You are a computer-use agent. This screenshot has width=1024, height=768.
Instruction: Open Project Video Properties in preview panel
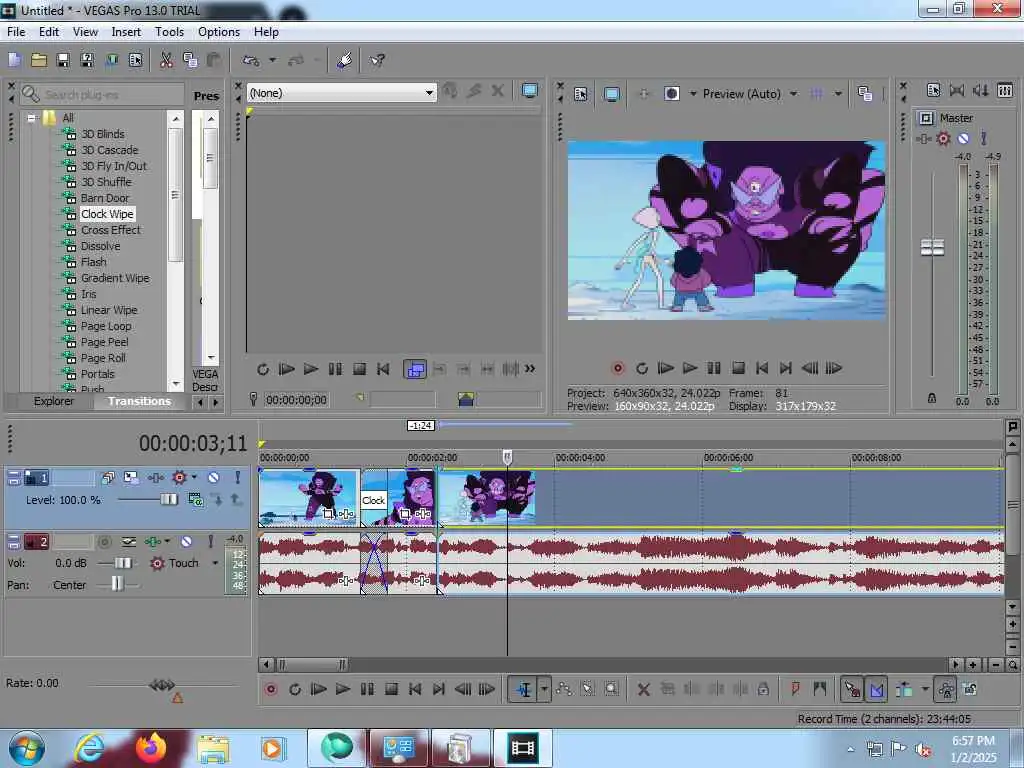tap(581, 94)
